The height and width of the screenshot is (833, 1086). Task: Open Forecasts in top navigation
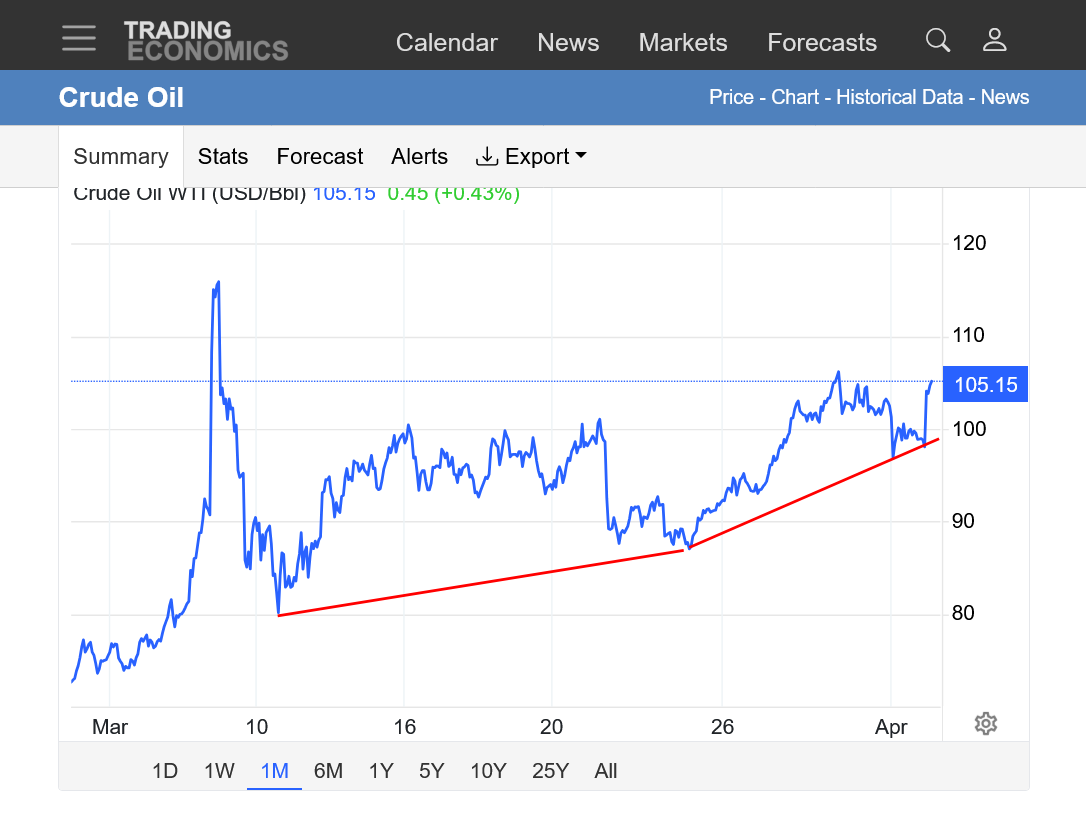tap(822, 43)
